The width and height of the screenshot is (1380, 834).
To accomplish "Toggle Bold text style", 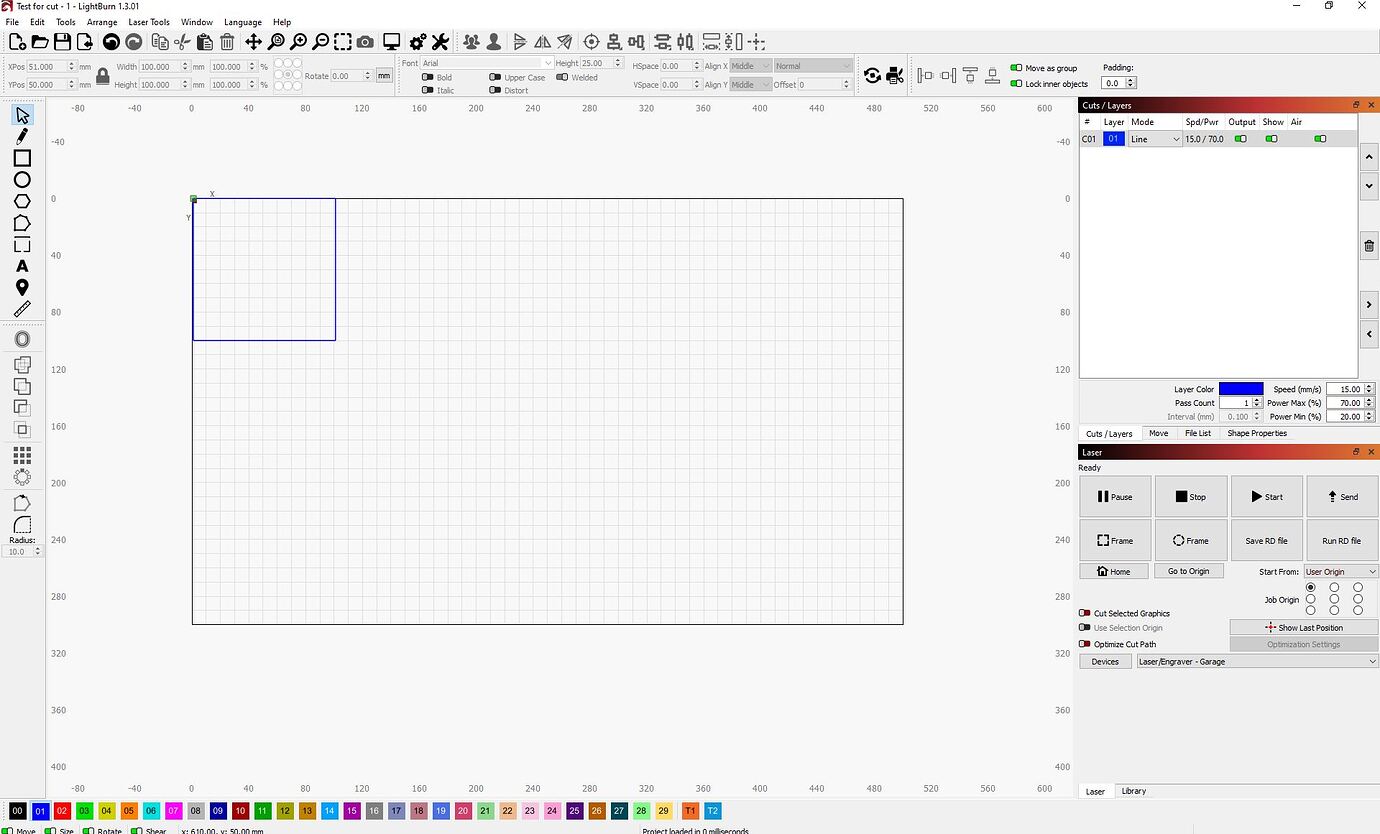I will pos(428,77).
